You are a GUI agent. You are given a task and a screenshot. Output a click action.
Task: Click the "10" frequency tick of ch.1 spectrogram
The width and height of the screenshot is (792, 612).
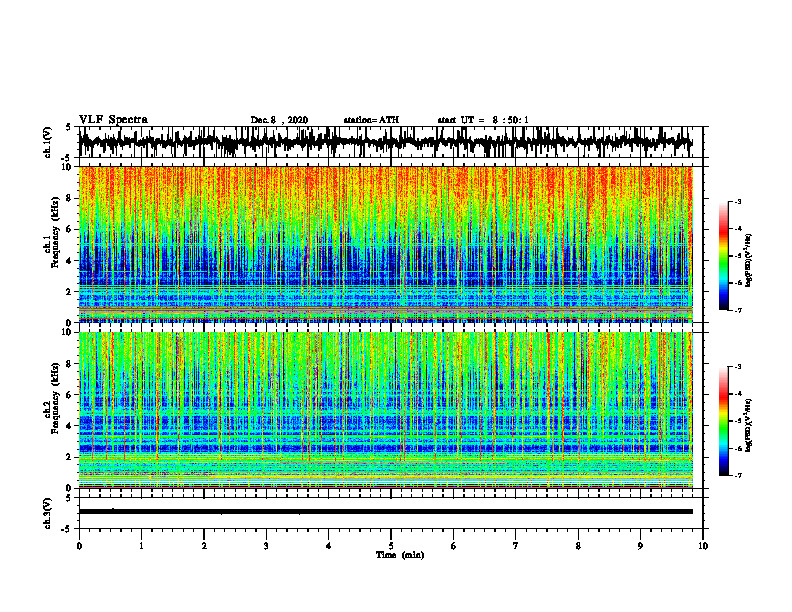[x=67, y=167]
